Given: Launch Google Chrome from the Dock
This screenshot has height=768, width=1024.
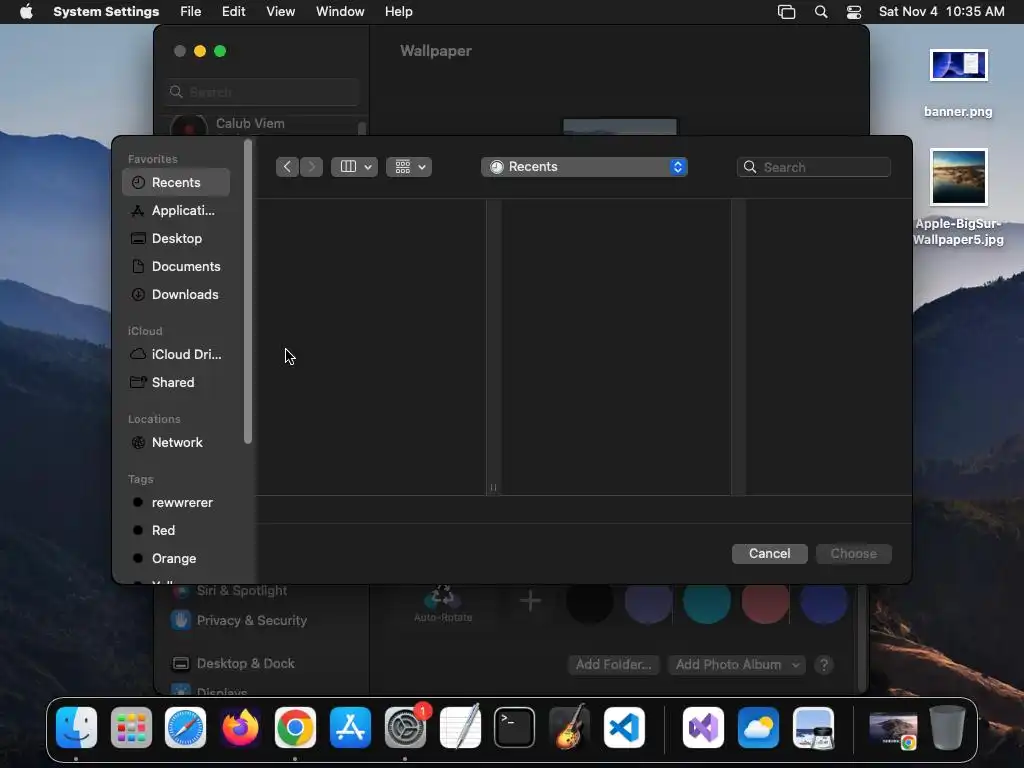Looking at the screenshot, I should 295,728.
